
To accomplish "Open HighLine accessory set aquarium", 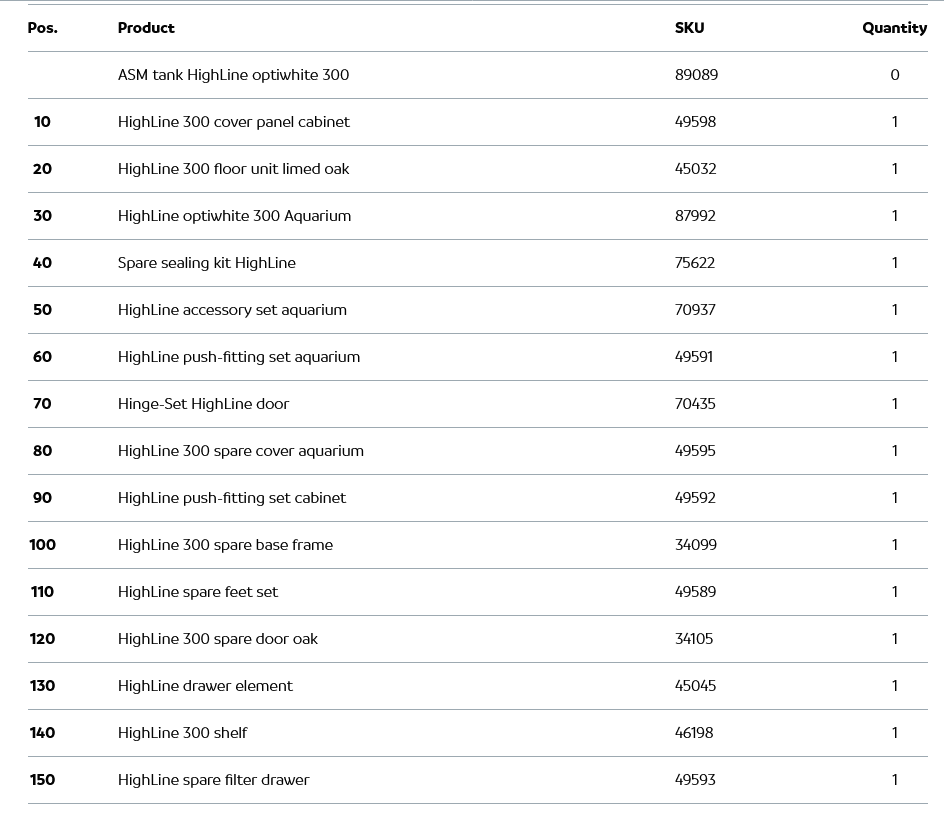I will (x=232, y=310).
